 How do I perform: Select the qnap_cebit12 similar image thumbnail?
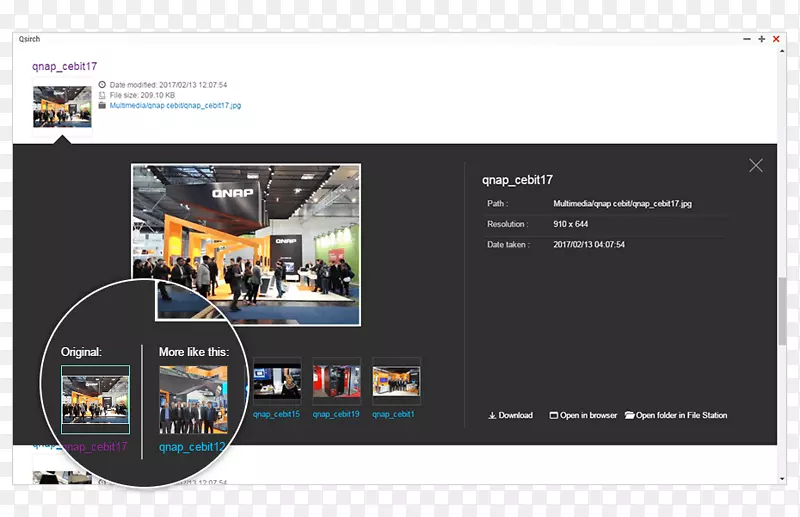click(194, 399)
